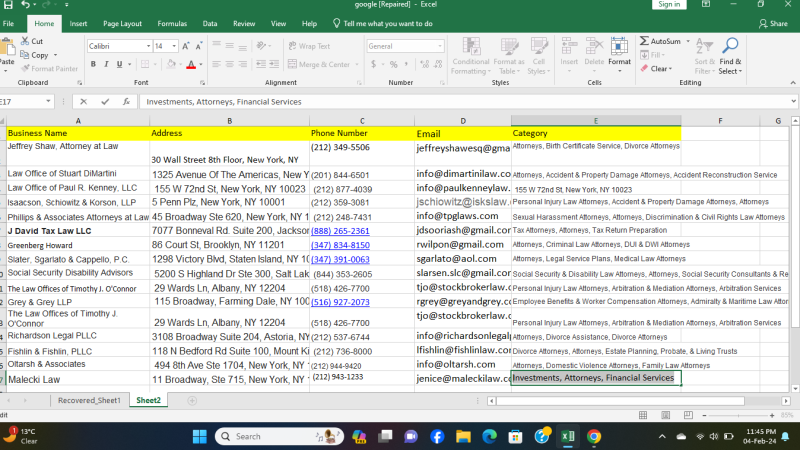
Task: Switch to Page Layout view icon
Action: click(x=665, y=415)
